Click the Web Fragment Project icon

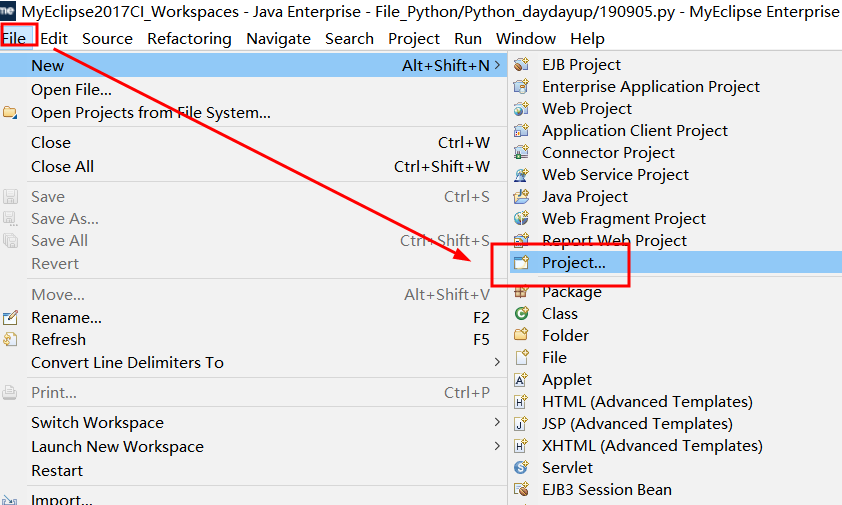point(521,219)
